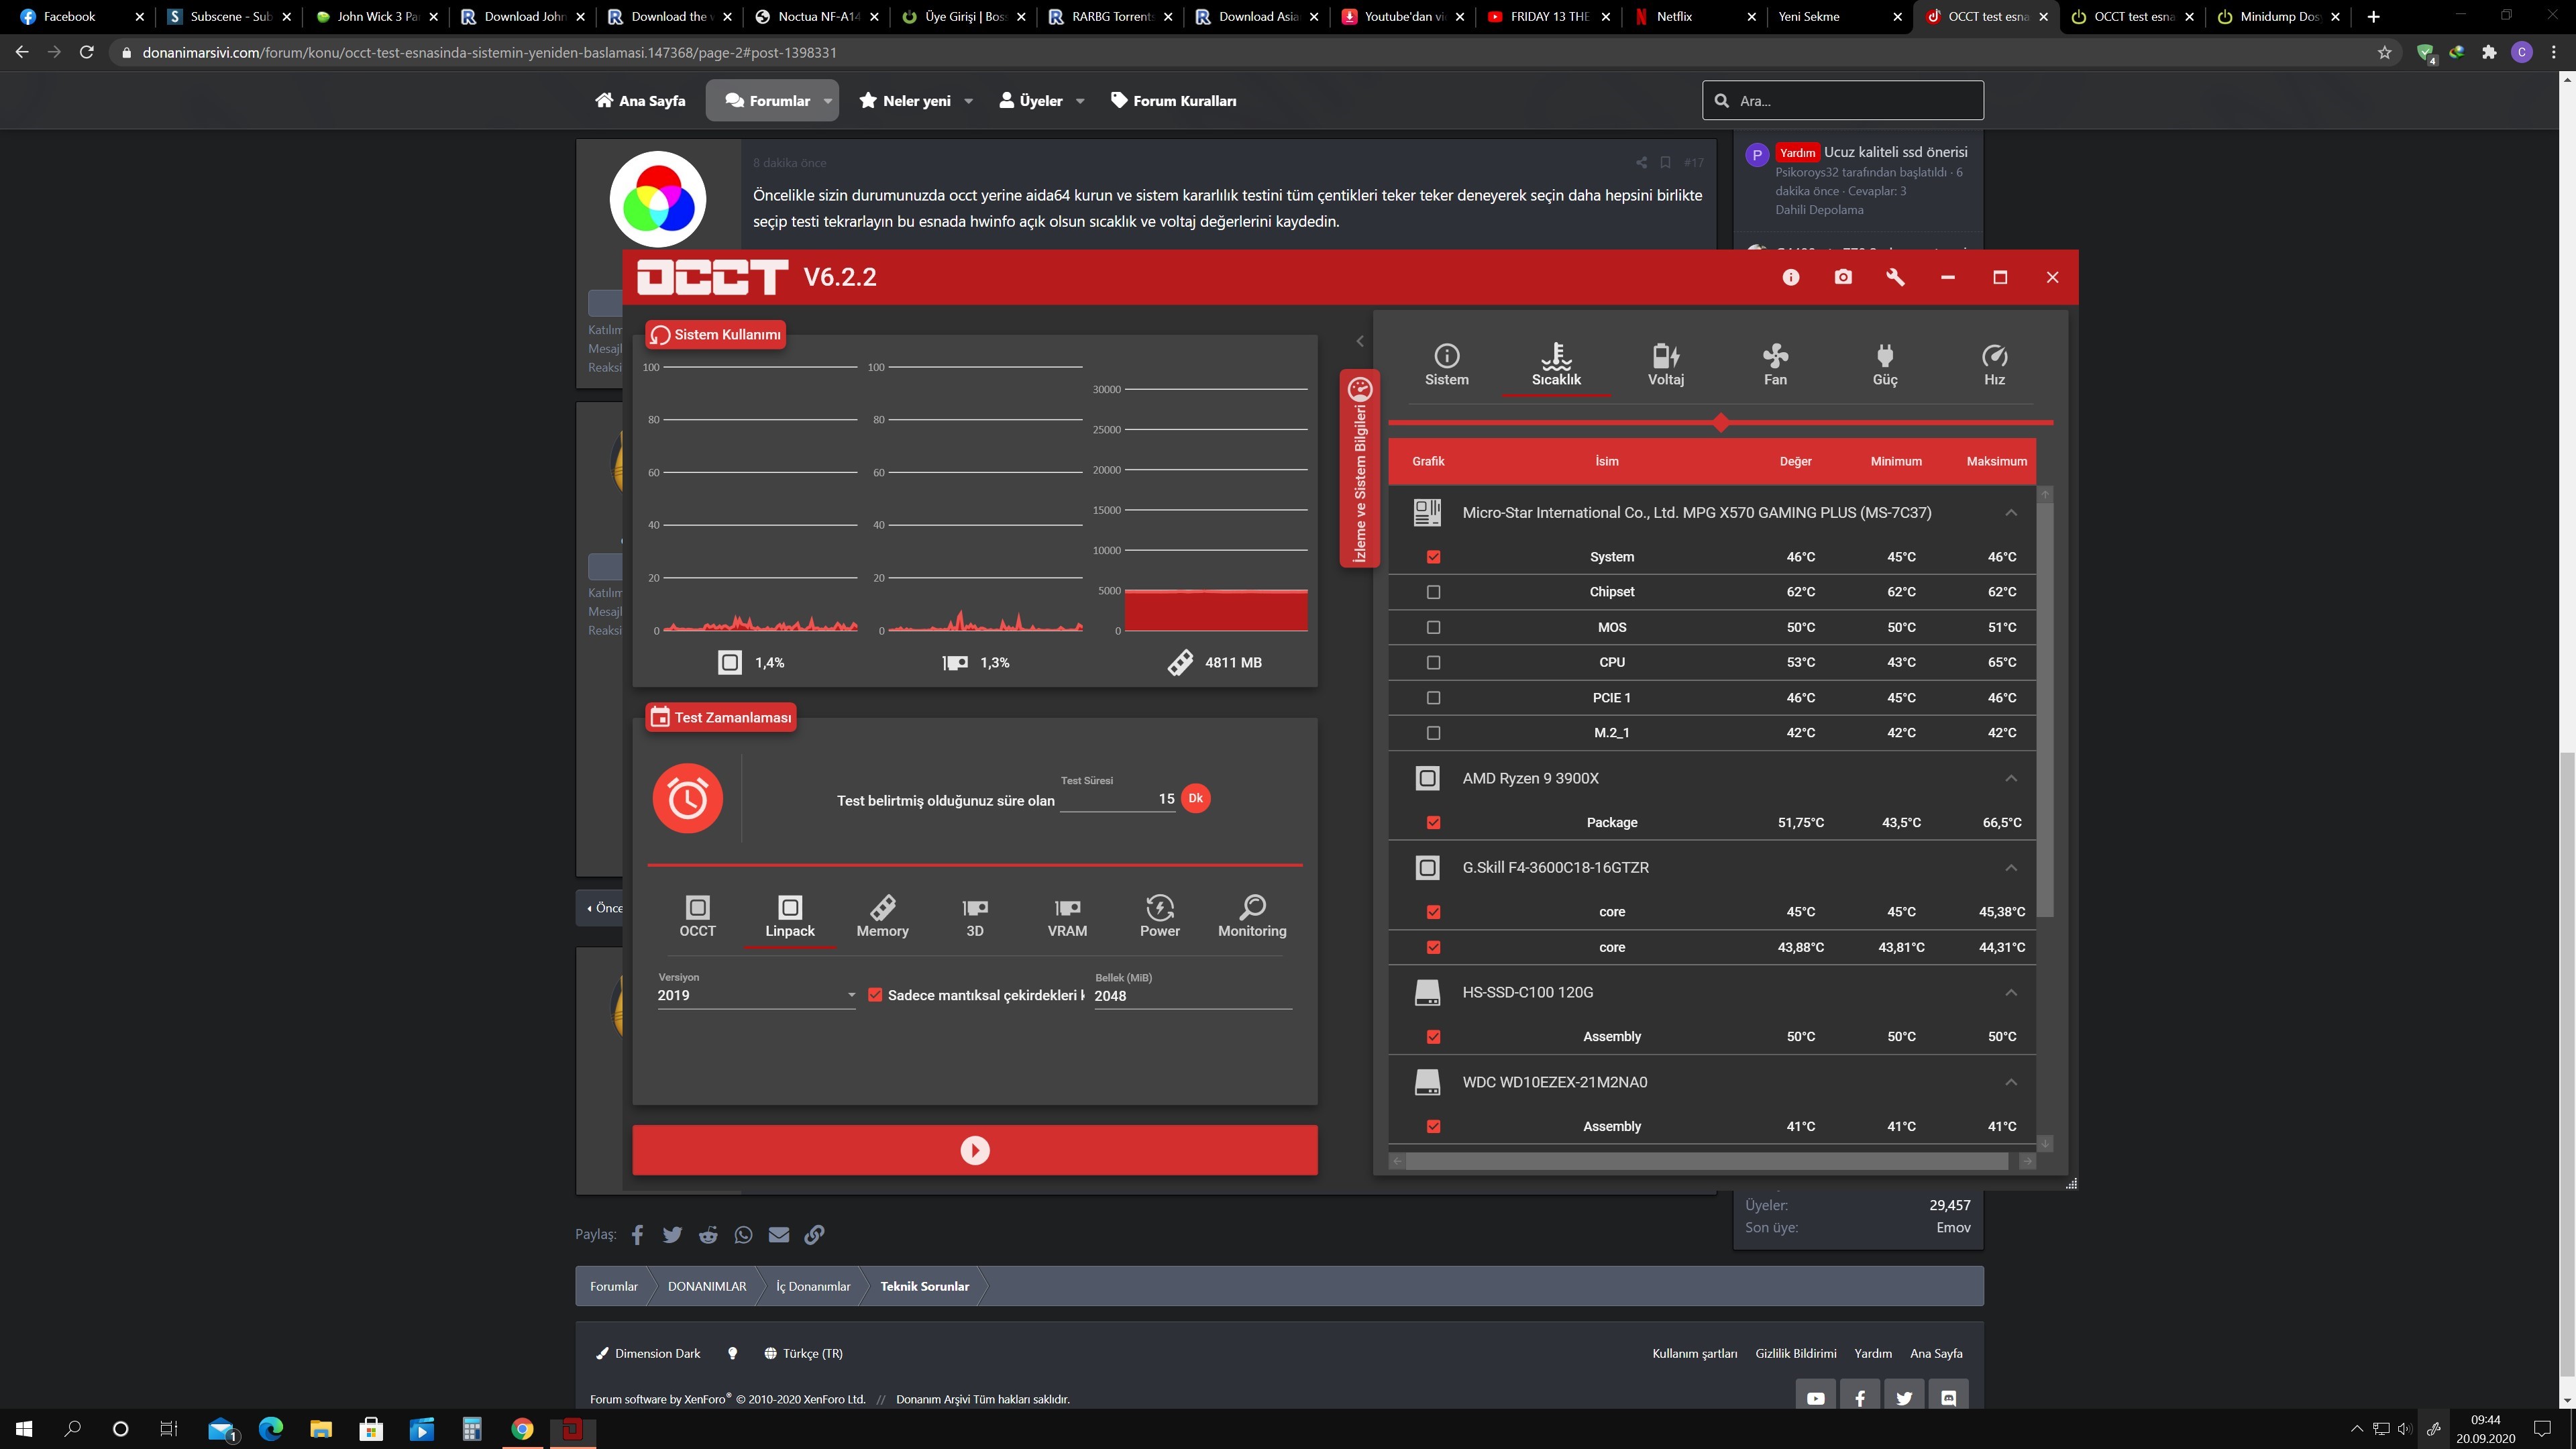Collapse the AMD Ryzen 9 3900X section
This screenshot has height=1449, width=2576.
(x=2010, y=778)
